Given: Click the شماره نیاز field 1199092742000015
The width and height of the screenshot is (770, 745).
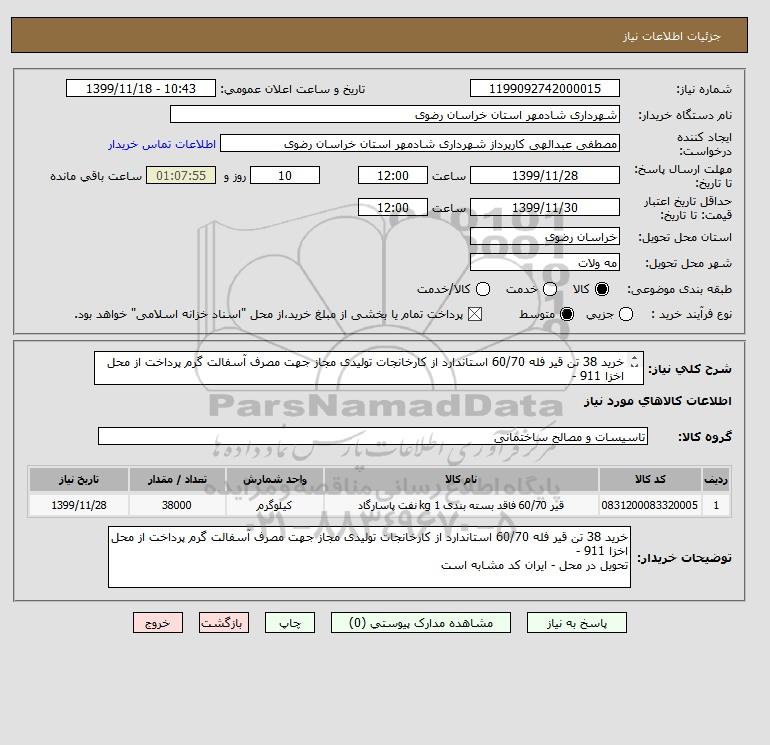Looking at the screenshot, I should click(545, 89).
